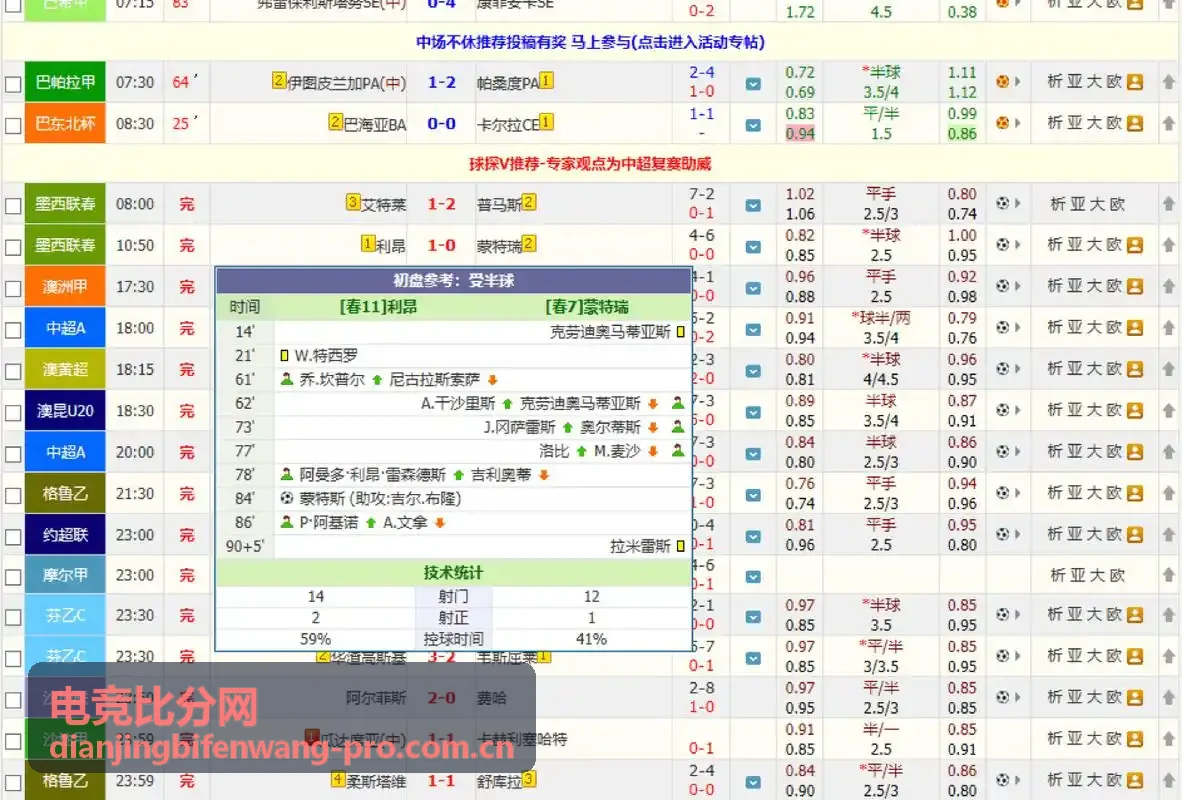
Task: Pin 格鲁乙 23:59 match with up arrow
Action: click(1168, 781)
